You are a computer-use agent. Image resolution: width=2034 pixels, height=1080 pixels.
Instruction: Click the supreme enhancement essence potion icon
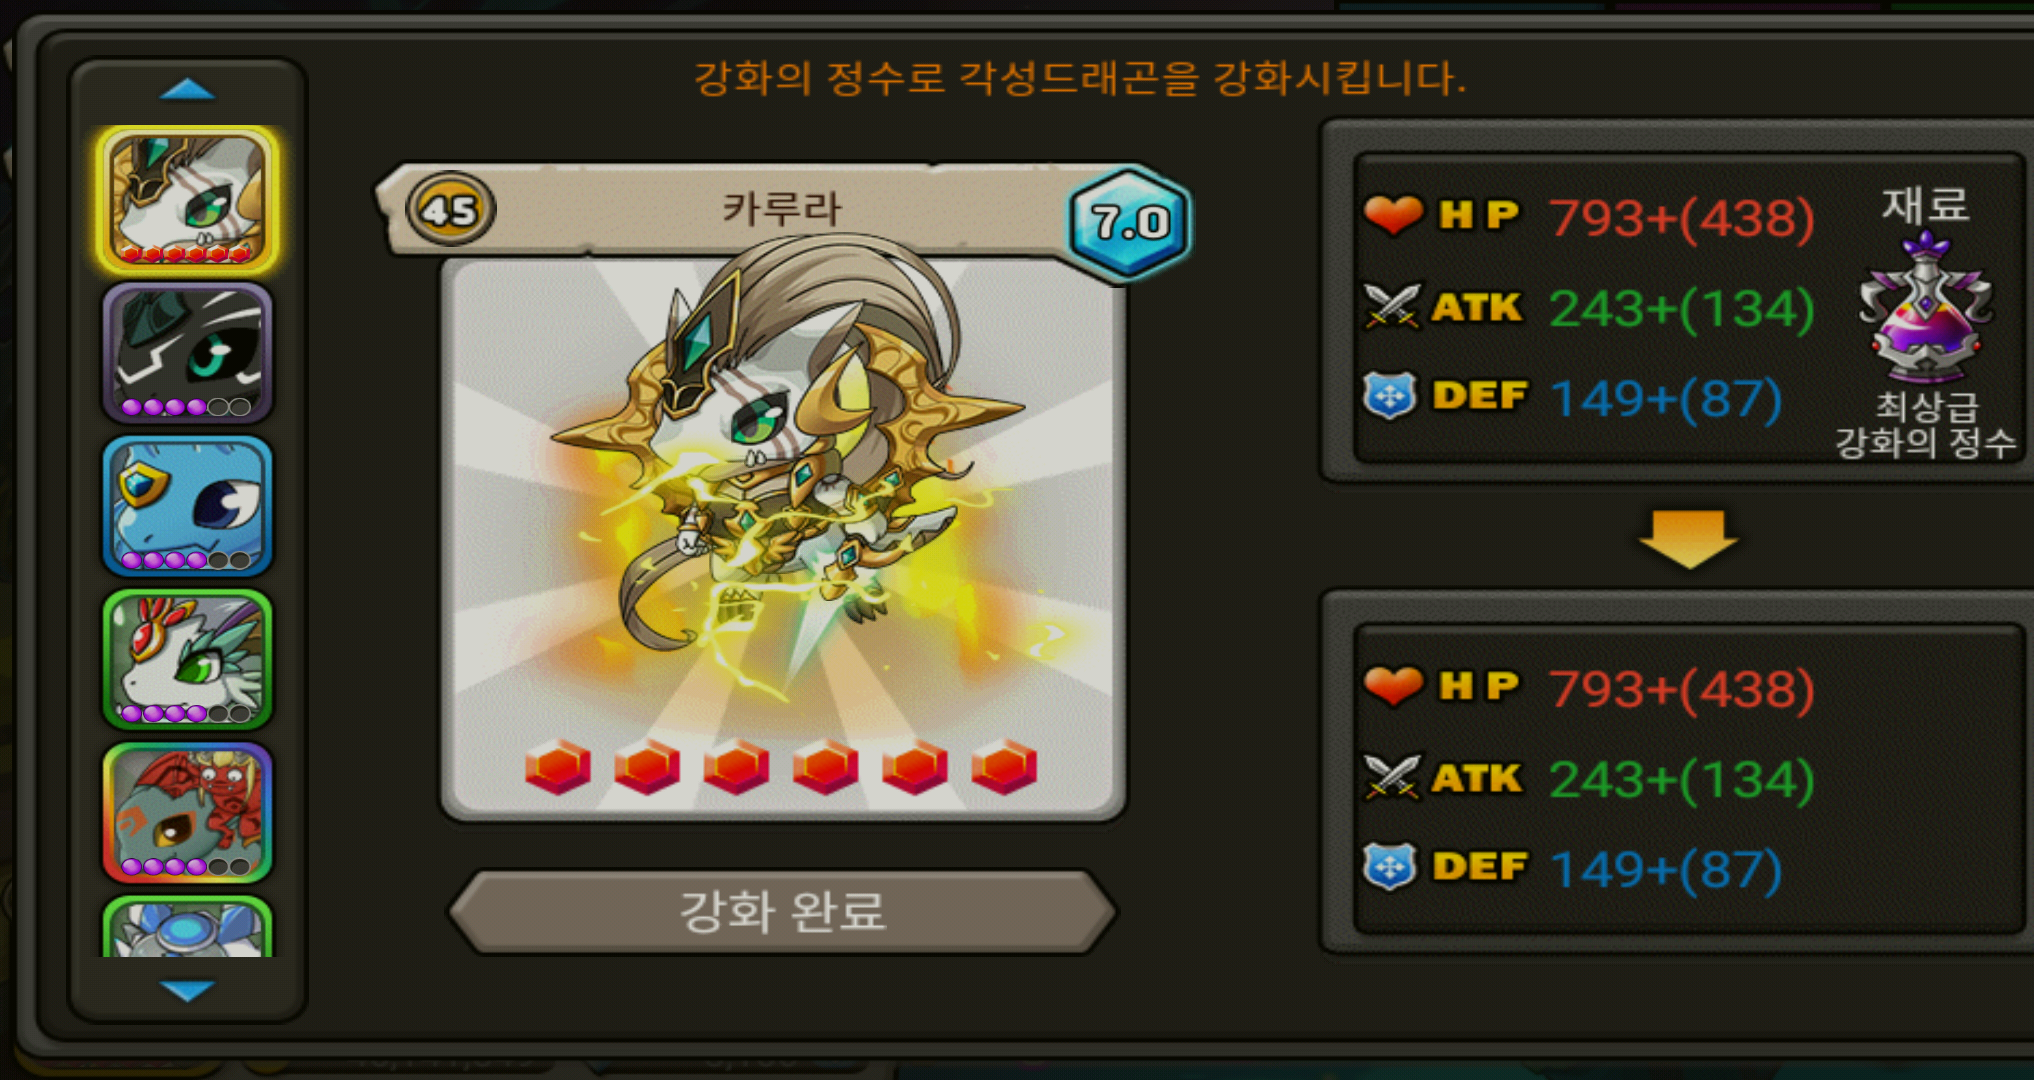(x=1925, y=308)
